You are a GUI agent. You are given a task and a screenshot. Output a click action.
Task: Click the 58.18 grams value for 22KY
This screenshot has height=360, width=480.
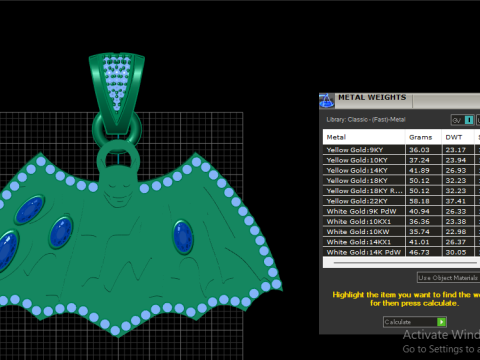pos(419,201)
